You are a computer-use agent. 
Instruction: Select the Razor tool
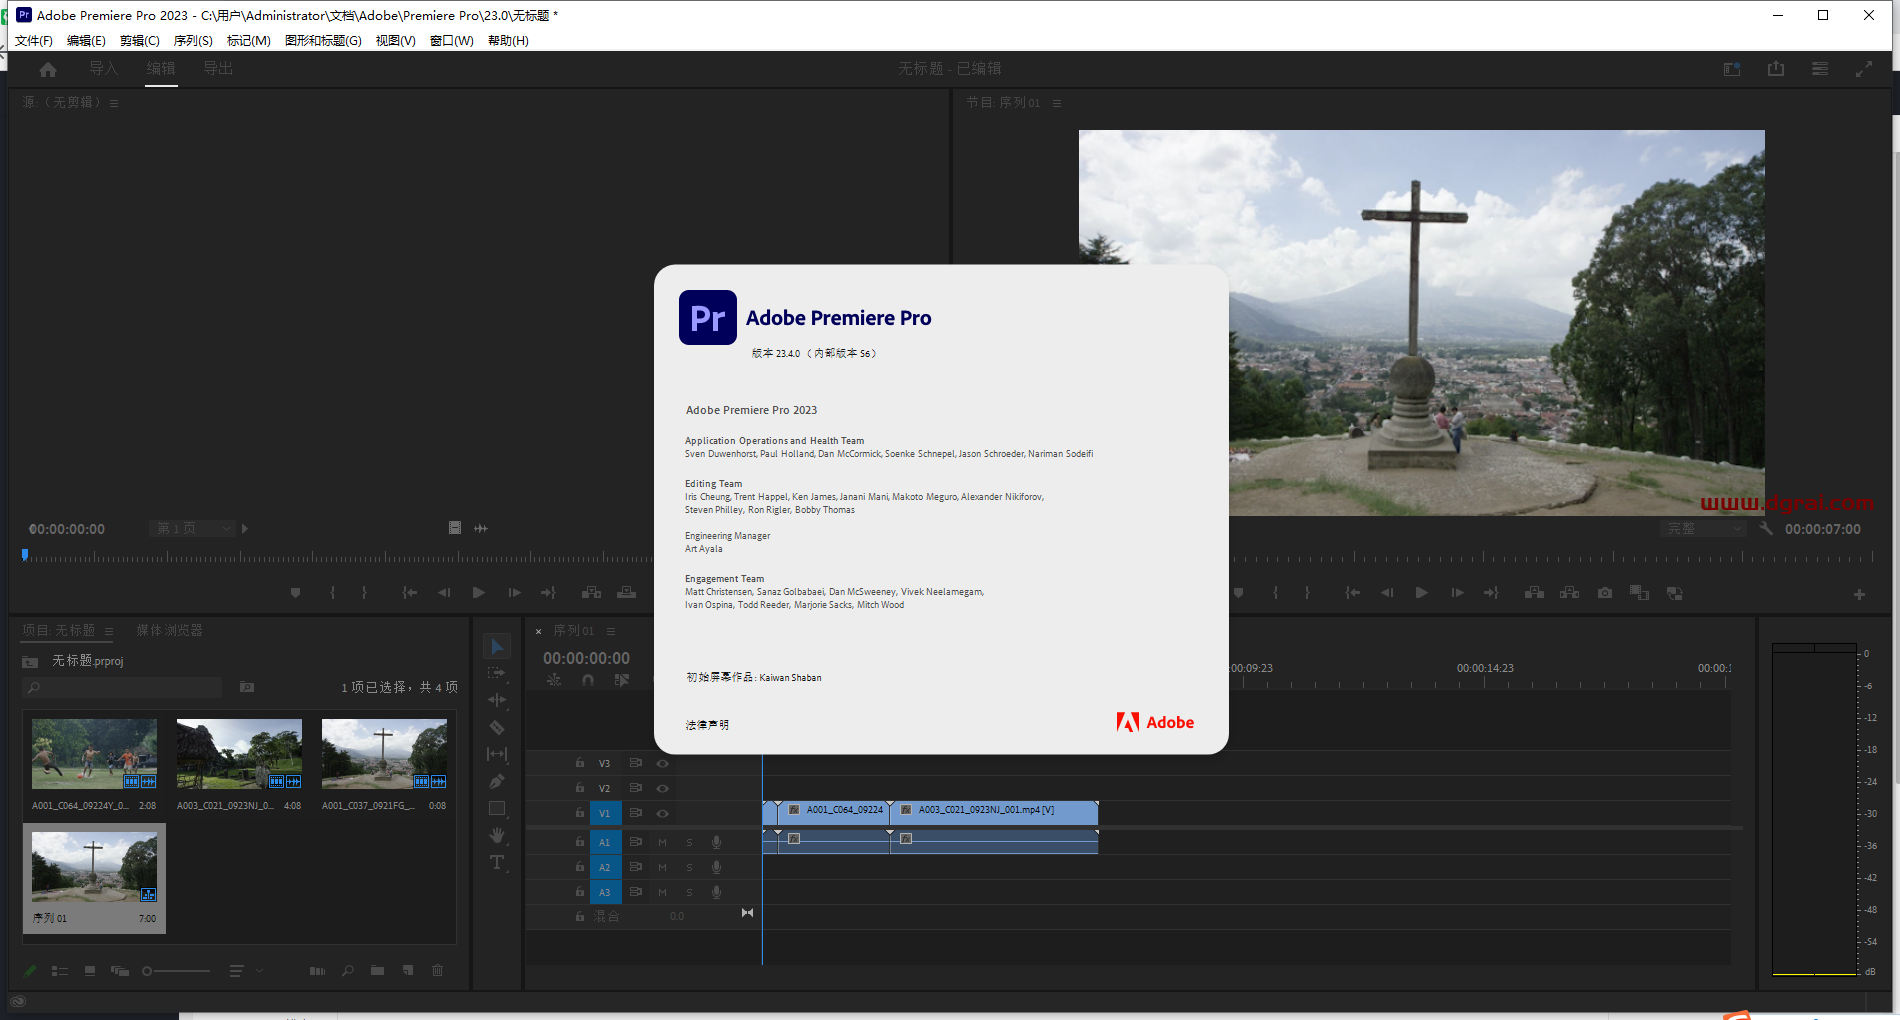pyautogui.click(x=497, y=727)
